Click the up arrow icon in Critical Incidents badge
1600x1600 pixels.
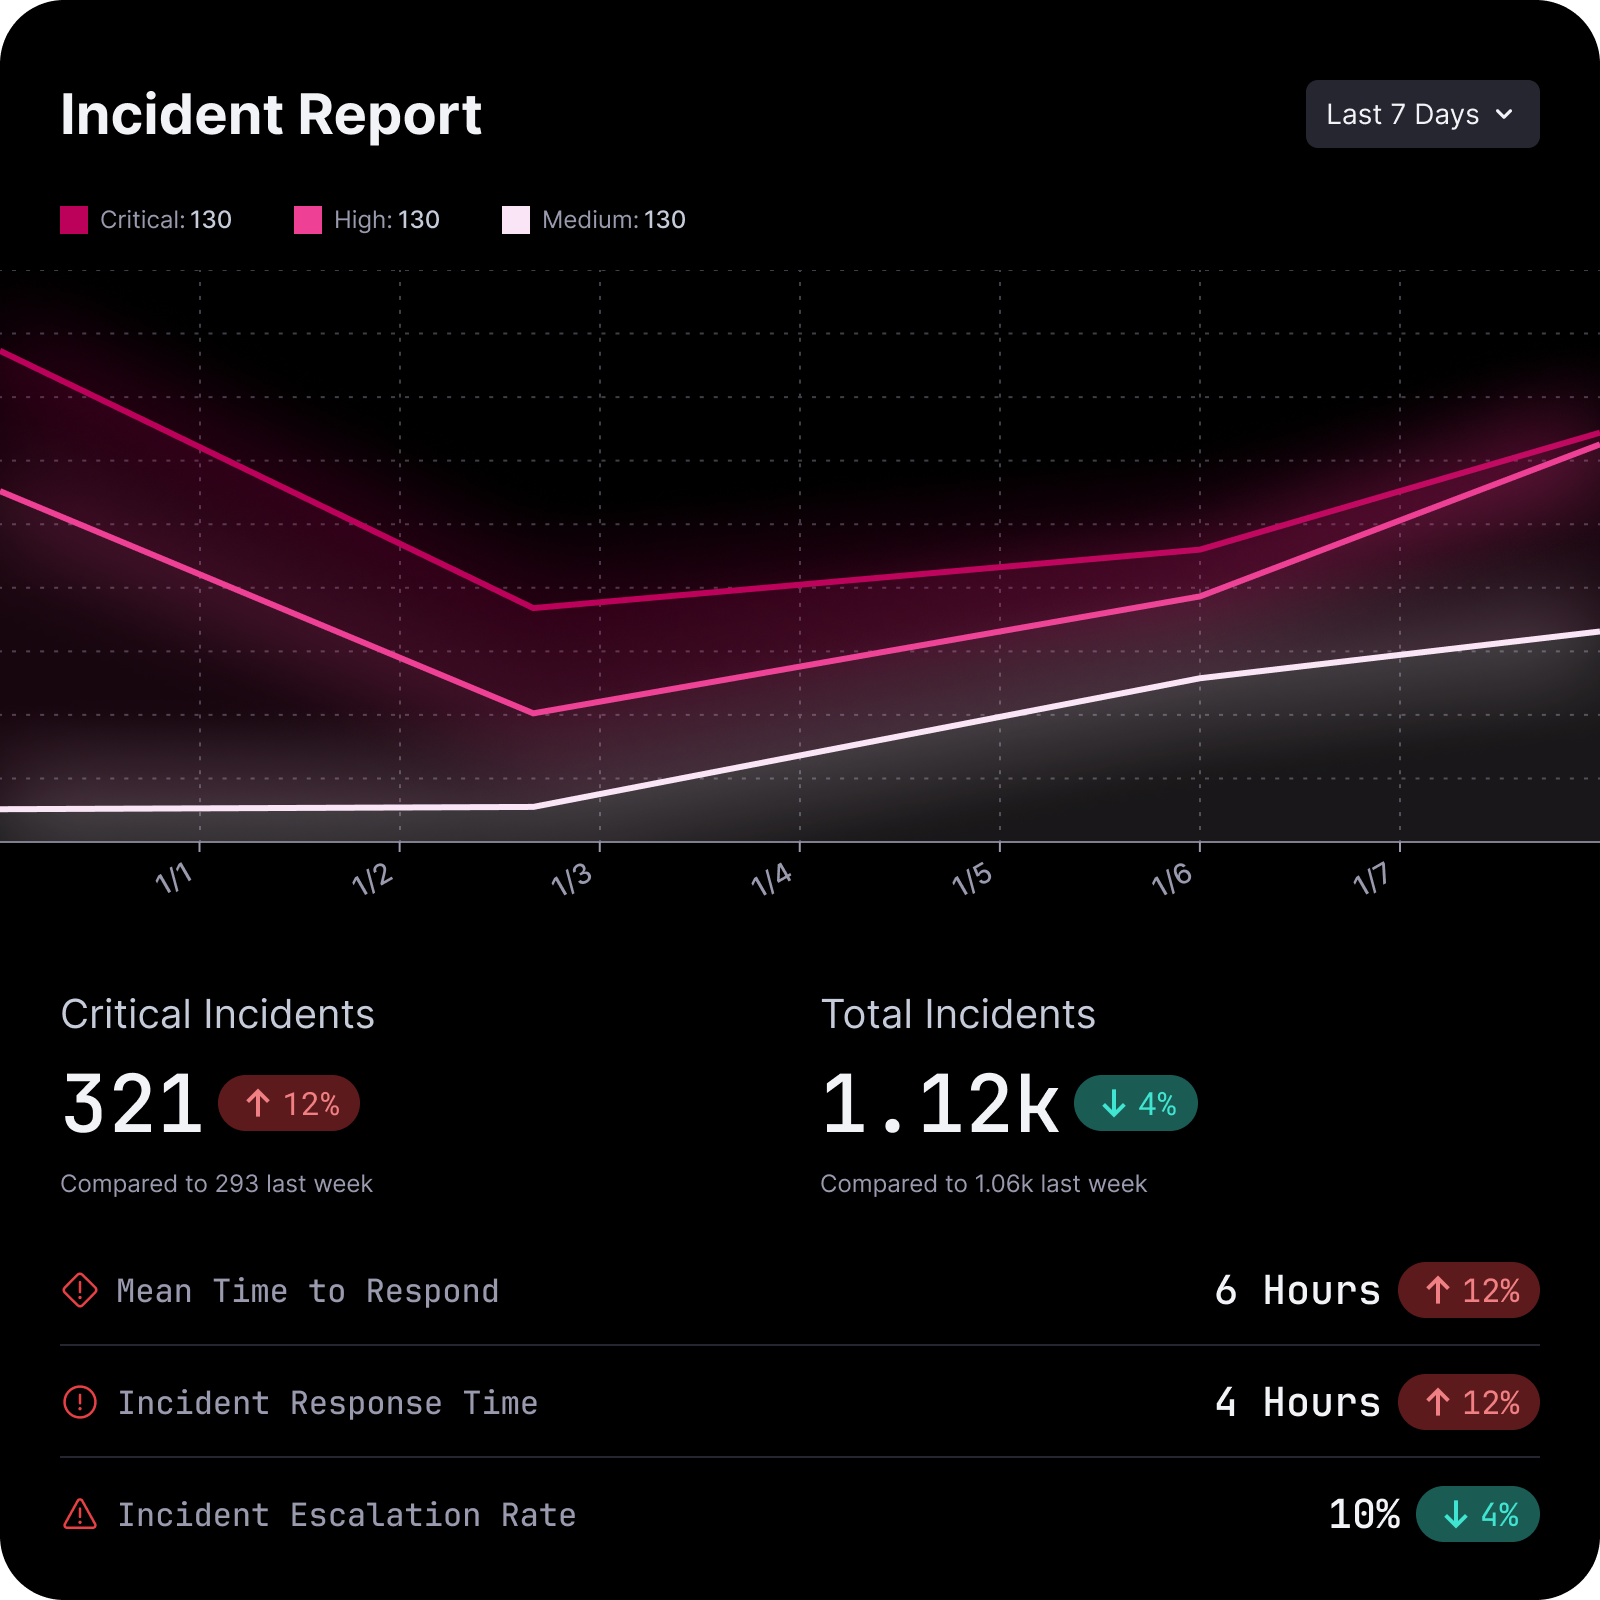click(x=258, y=1103)
